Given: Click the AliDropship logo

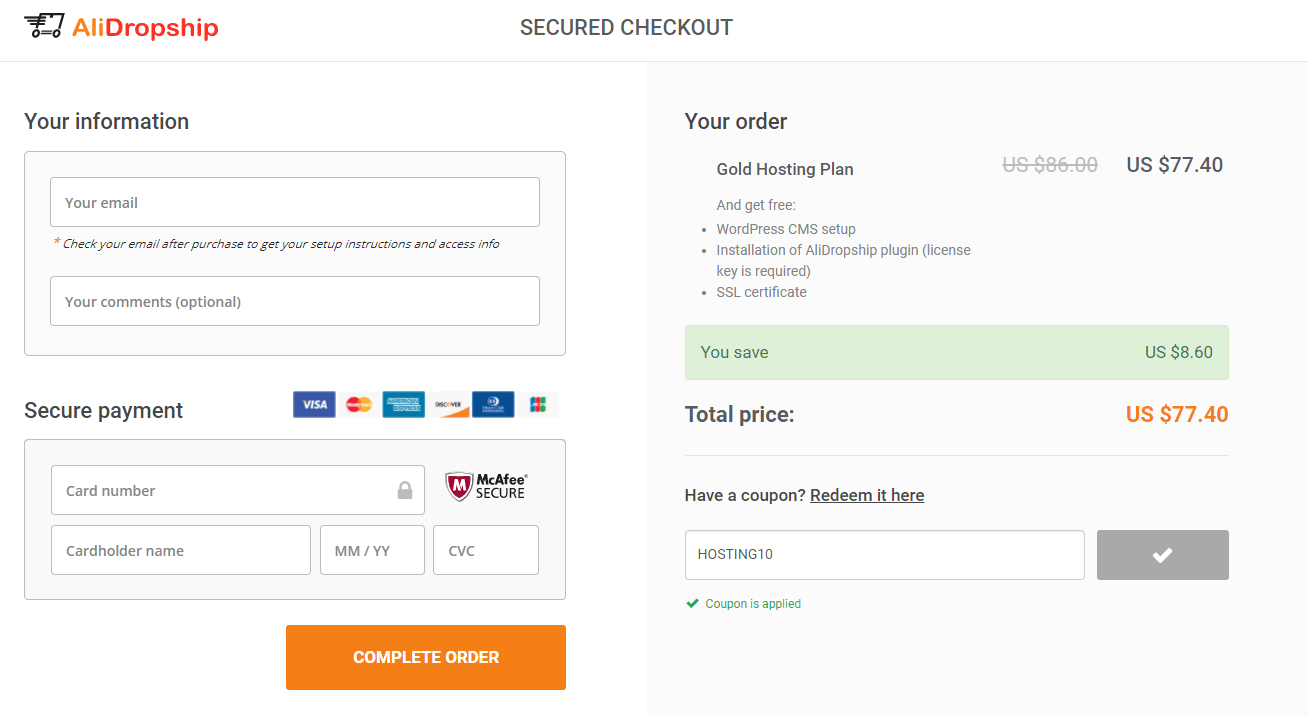Looking at the screenshot, I should (x=121, y=27).
